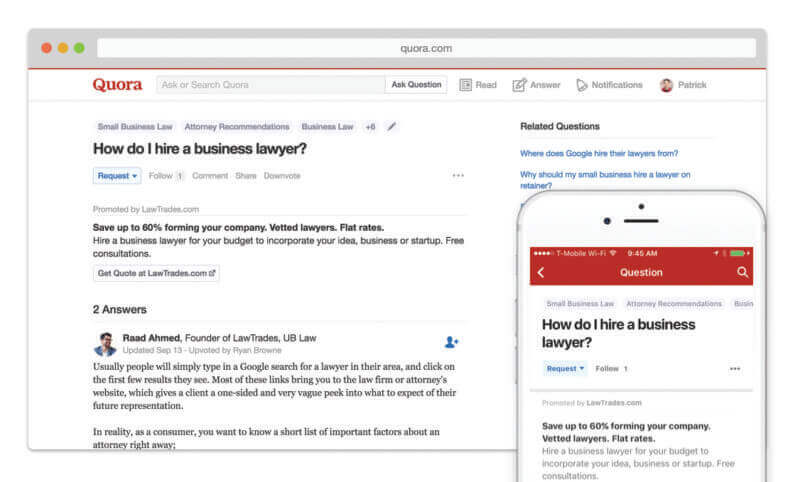Open Patrick's profile menu
800x482 pixels.
683,85
